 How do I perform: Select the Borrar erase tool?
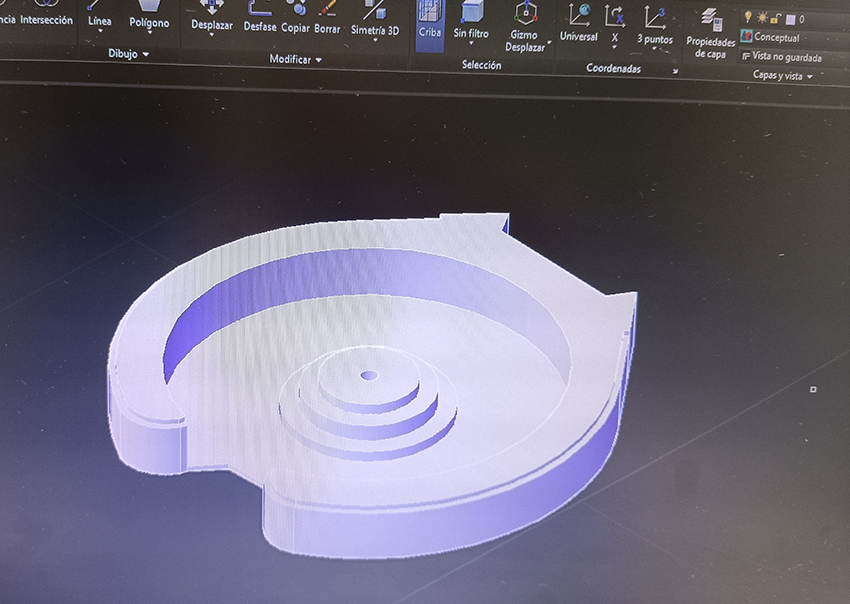(x=327, y=19)
